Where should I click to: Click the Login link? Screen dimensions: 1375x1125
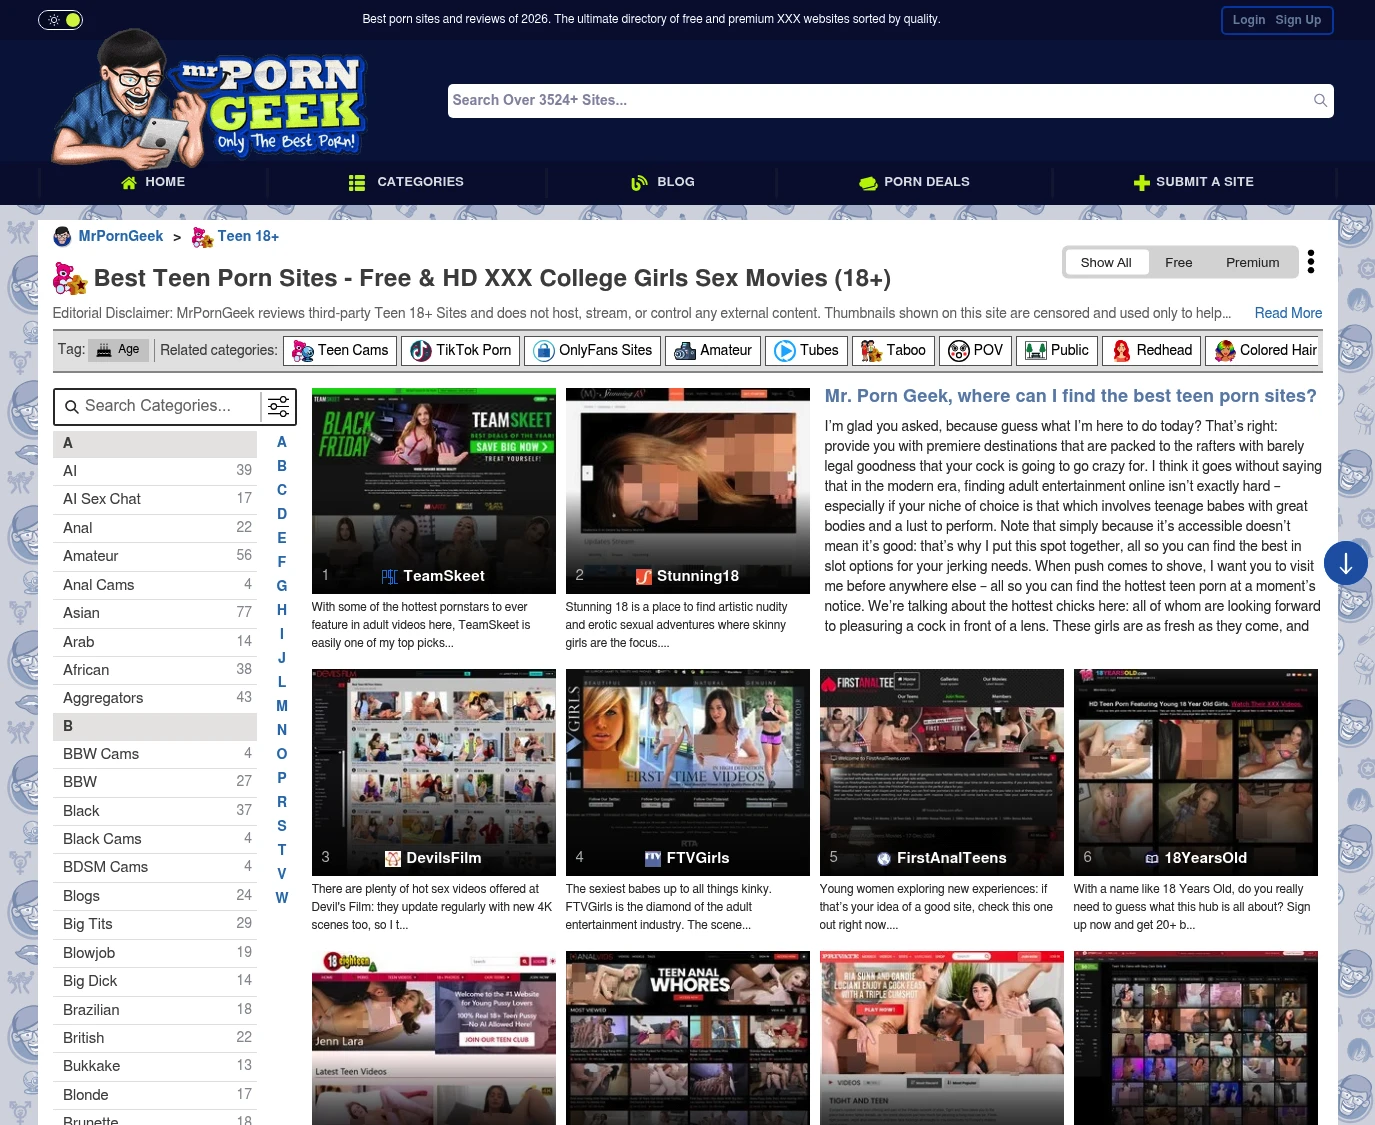tap(1249, 20)
